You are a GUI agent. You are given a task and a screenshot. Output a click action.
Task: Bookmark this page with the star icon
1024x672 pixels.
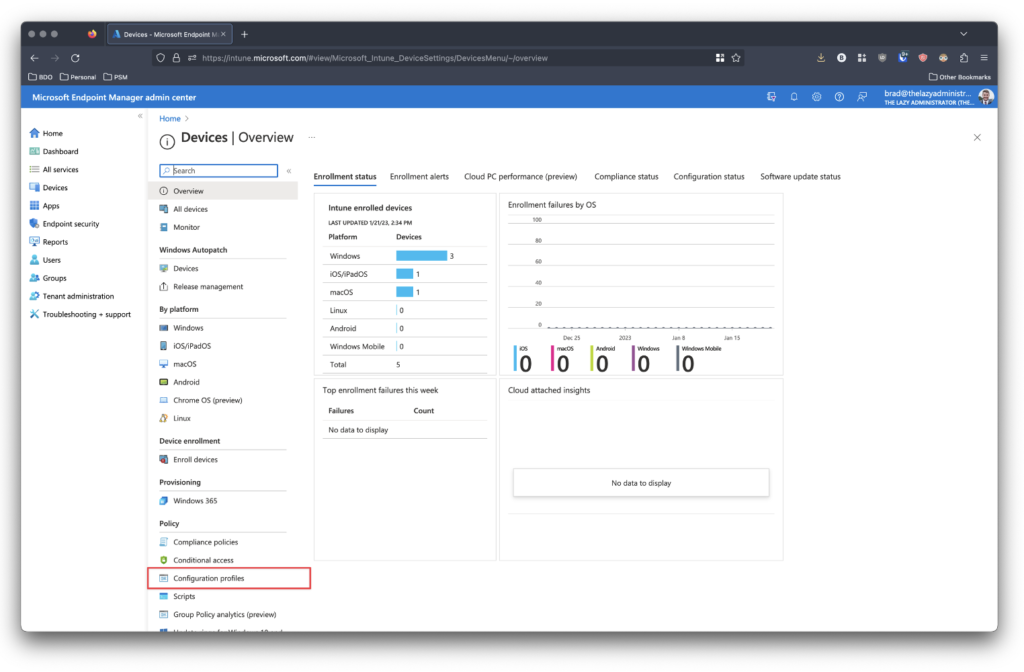tap(736, 58)
